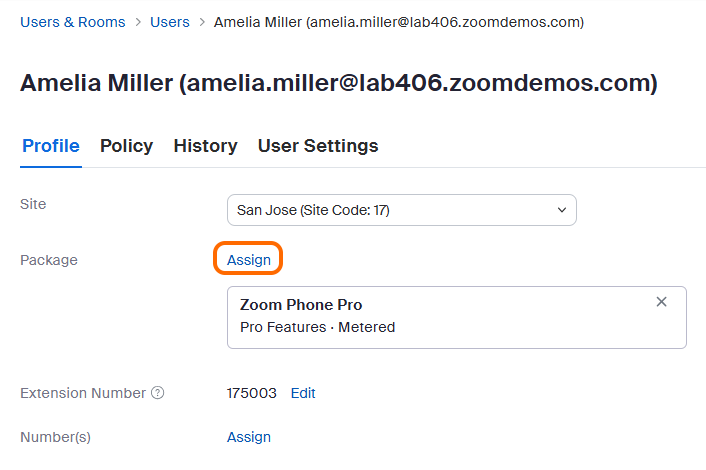Select the Profile tab
Viewport: 706px width, 470px height.
[x=51, y=146]
